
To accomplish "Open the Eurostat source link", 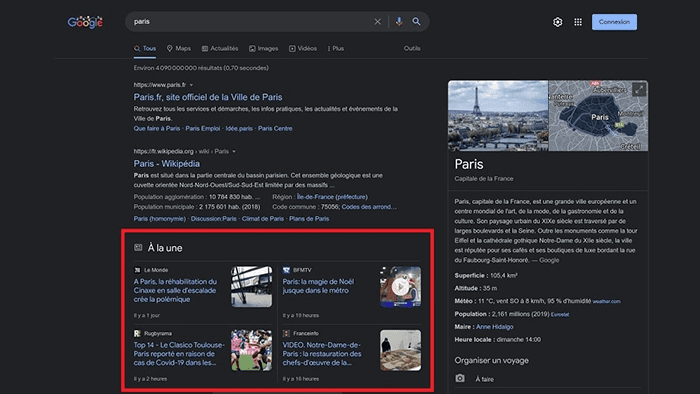I will [x=560, y=315].
